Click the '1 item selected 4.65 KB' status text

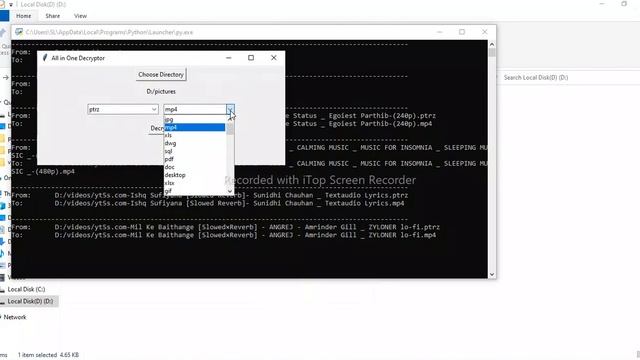[48, 355]
